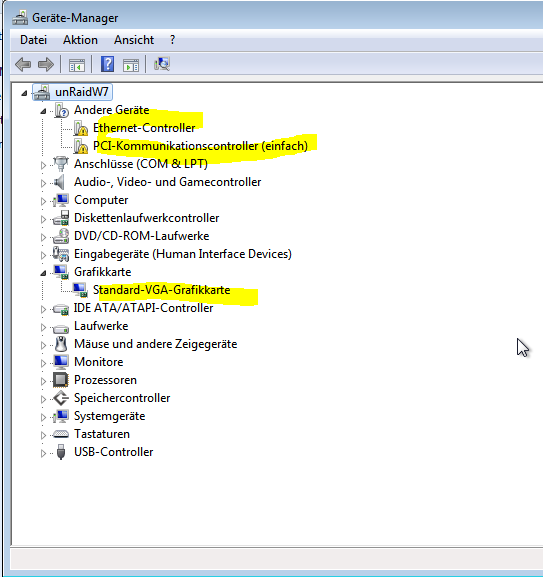Select the Prozessoren label
The height and width of the screenshot is (577, 543).
pos(105,380)
